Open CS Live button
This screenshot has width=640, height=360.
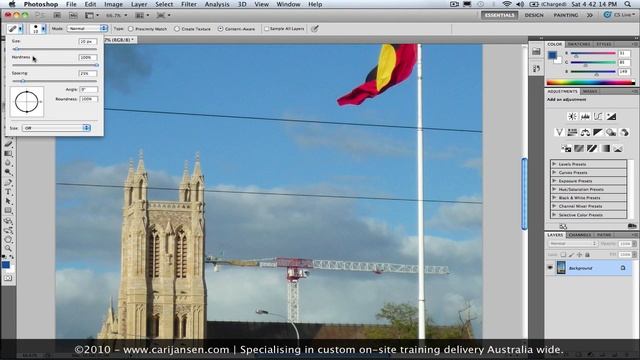pos(620,15)
